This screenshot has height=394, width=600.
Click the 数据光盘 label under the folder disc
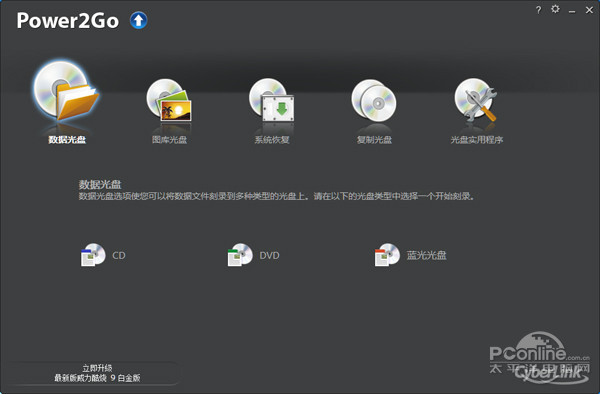(67, 140)
